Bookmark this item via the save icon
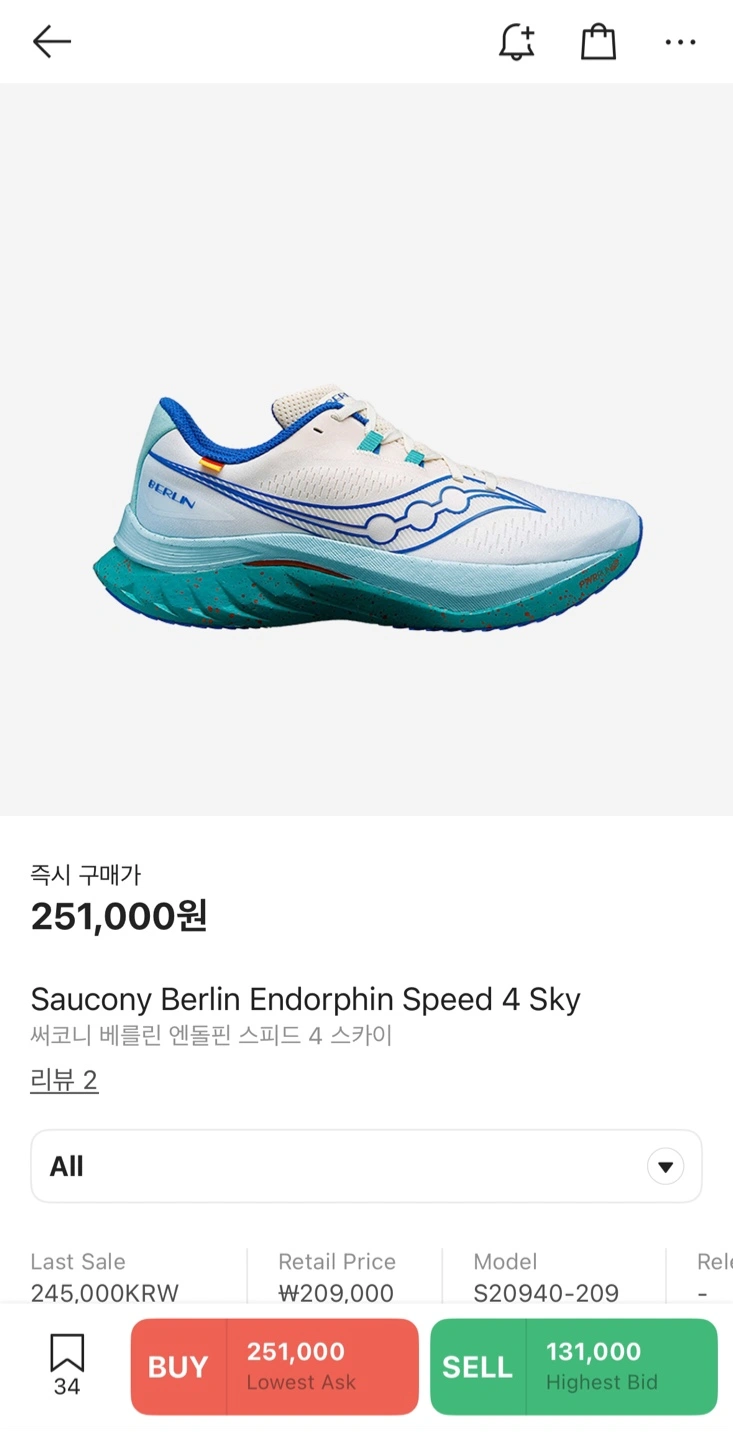This screenshot has width=733, height=1440. 67,1353
